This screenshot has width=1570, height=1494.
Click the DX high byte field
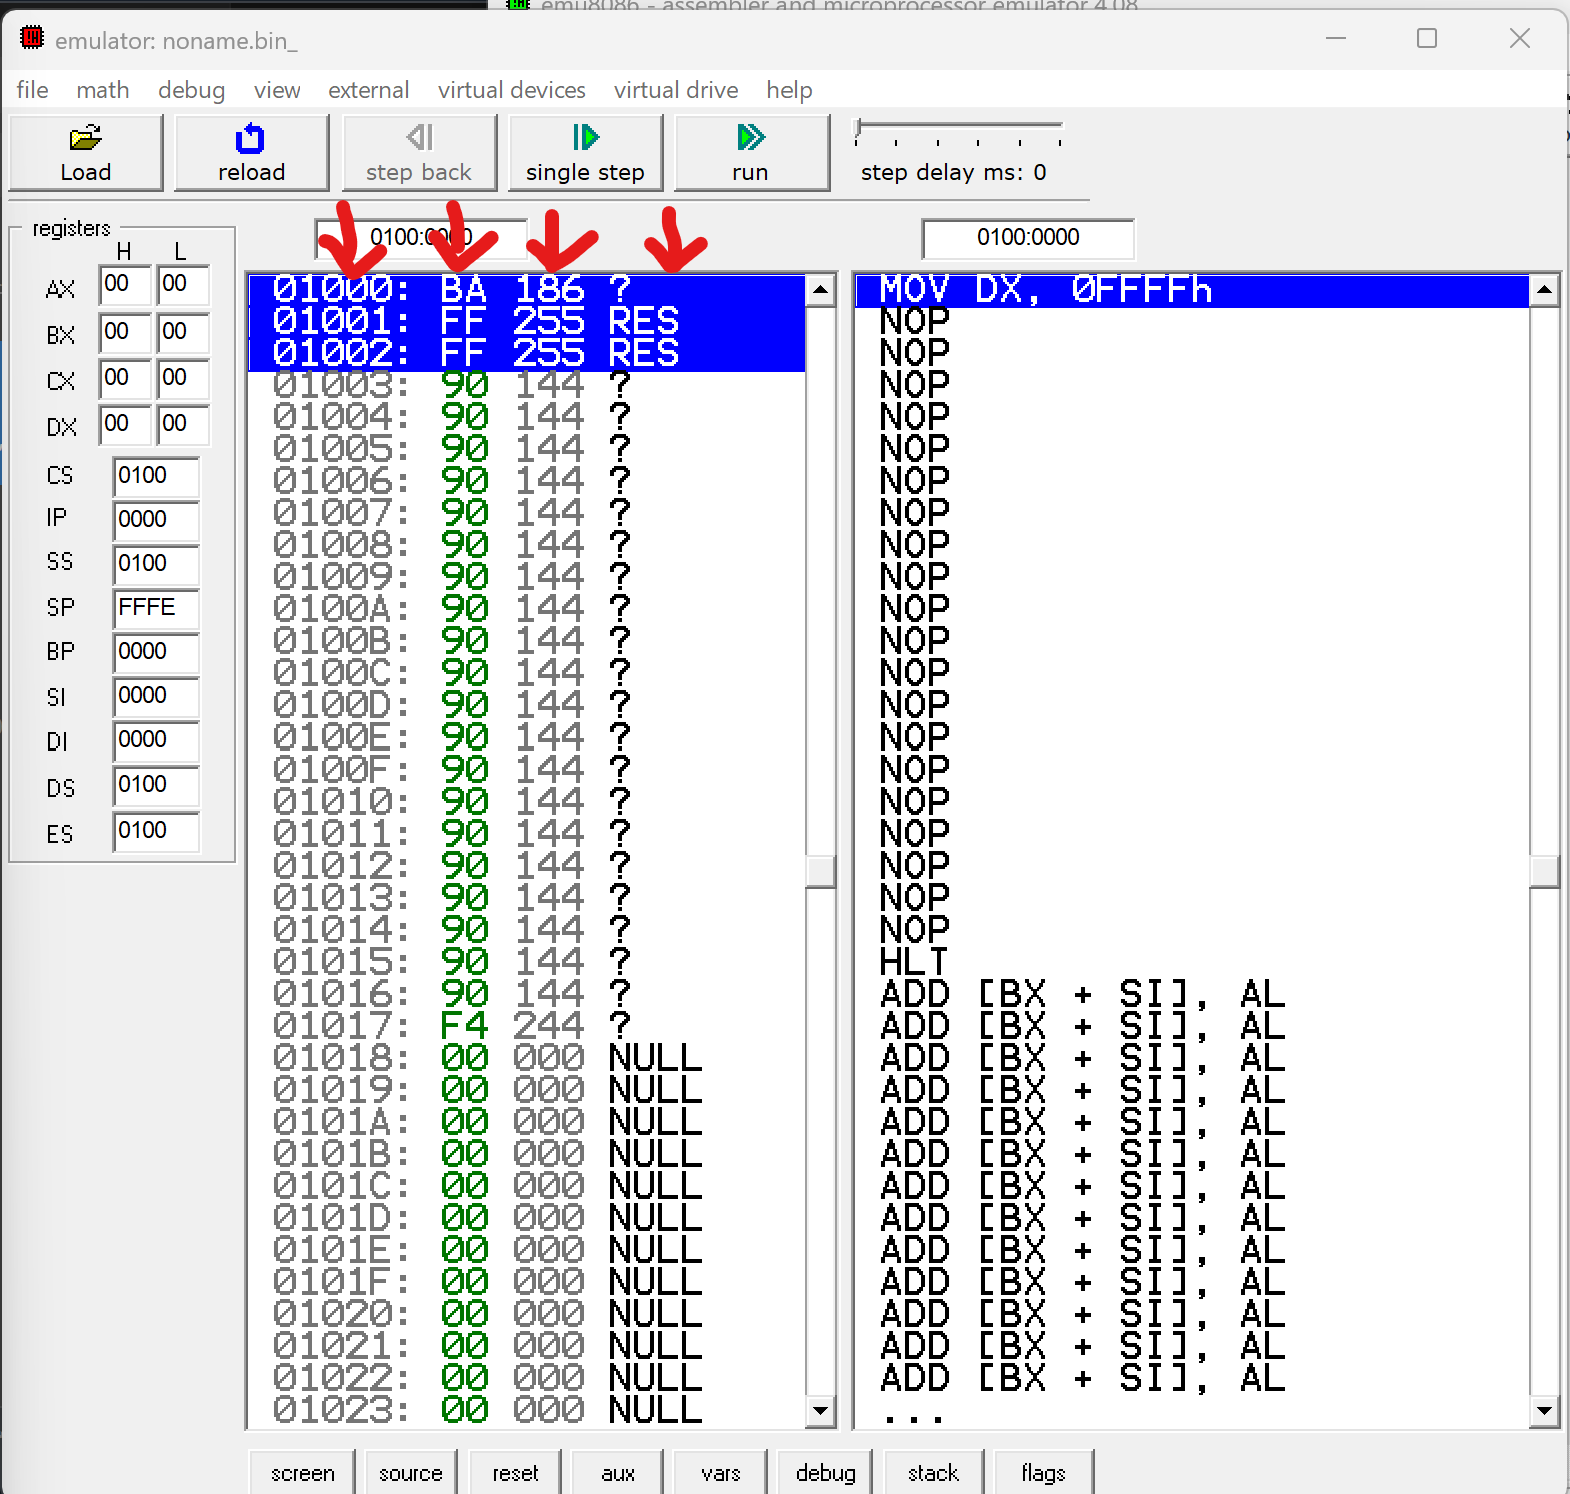(125, 424)
